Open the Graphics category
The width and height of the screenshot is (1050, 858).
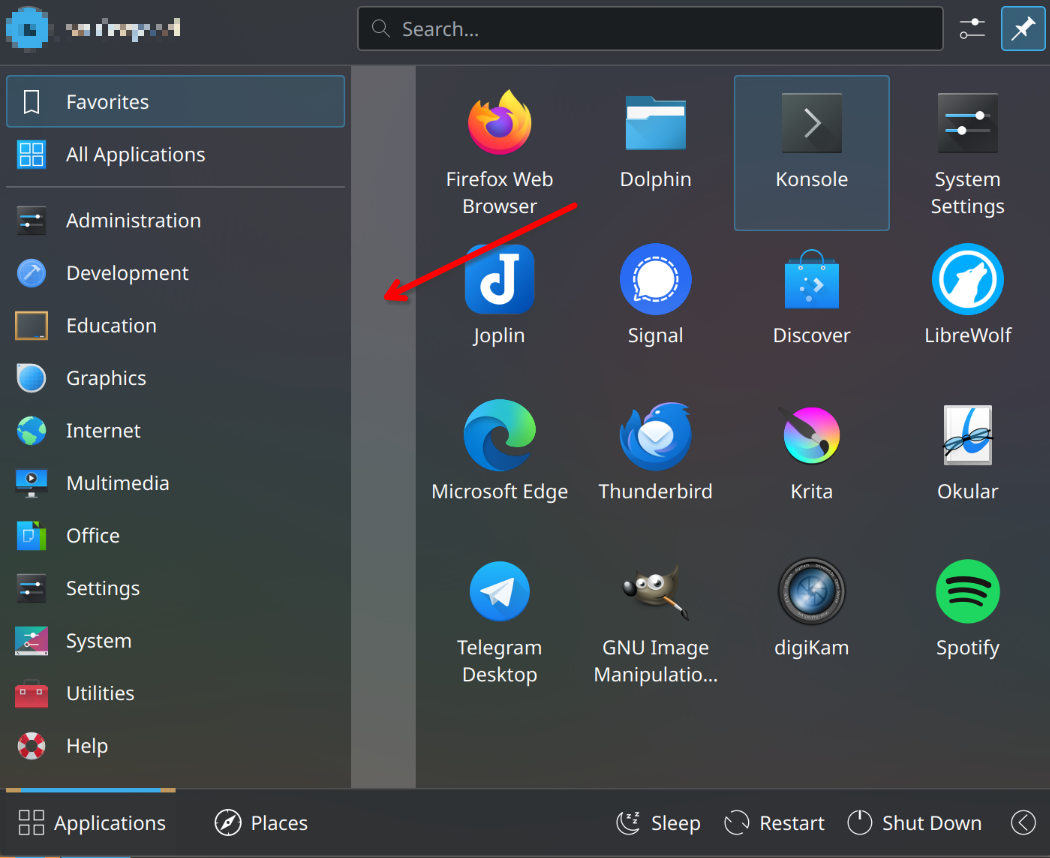[175, 378]
